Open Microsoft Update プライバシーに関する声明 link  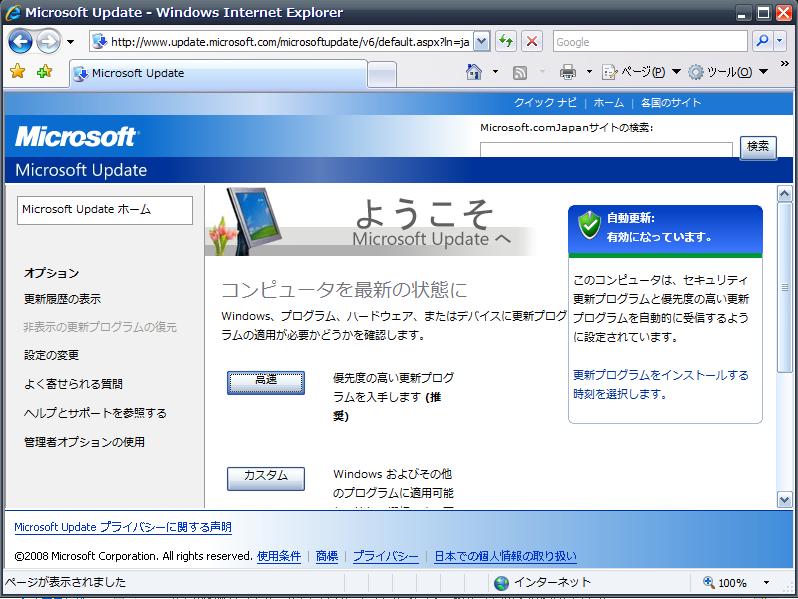click(x=123, y=527)
